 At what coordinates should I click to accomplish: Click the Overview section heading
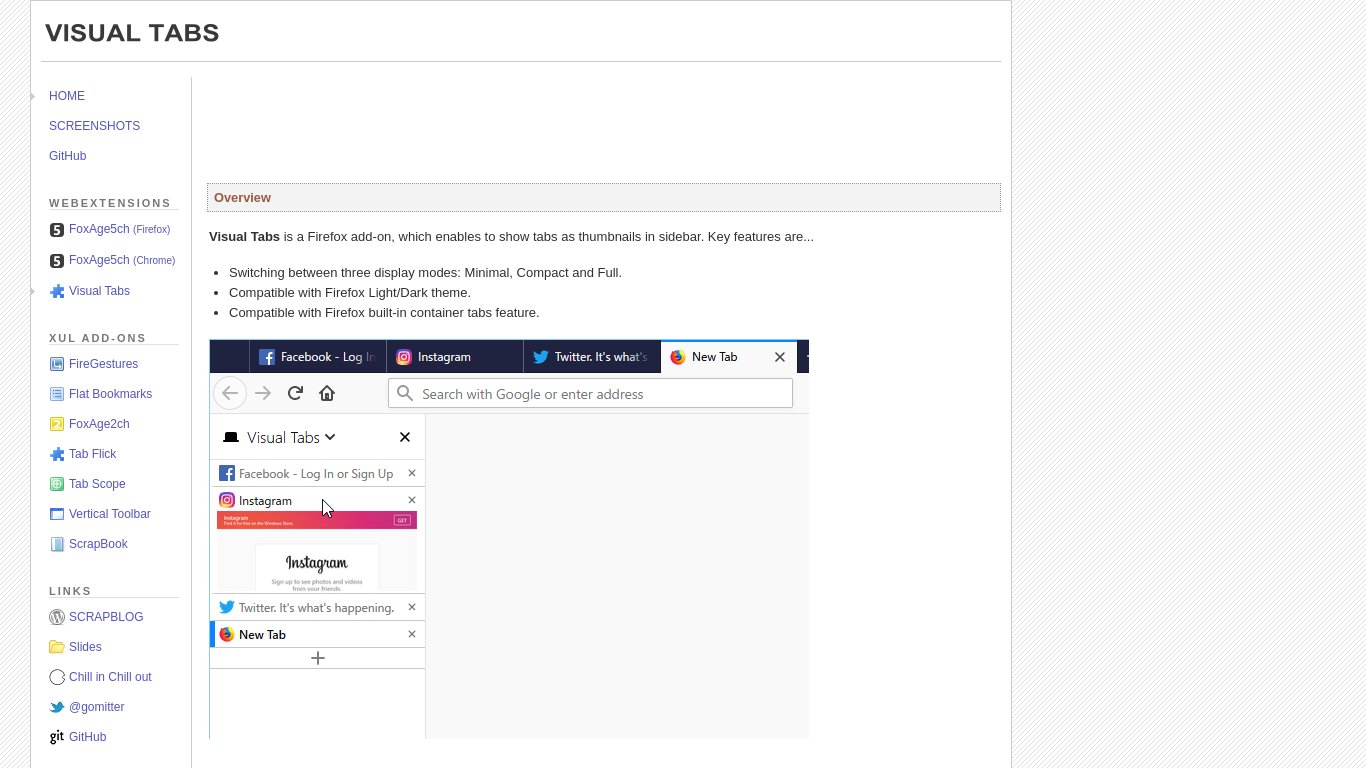(x=242, y=198)
